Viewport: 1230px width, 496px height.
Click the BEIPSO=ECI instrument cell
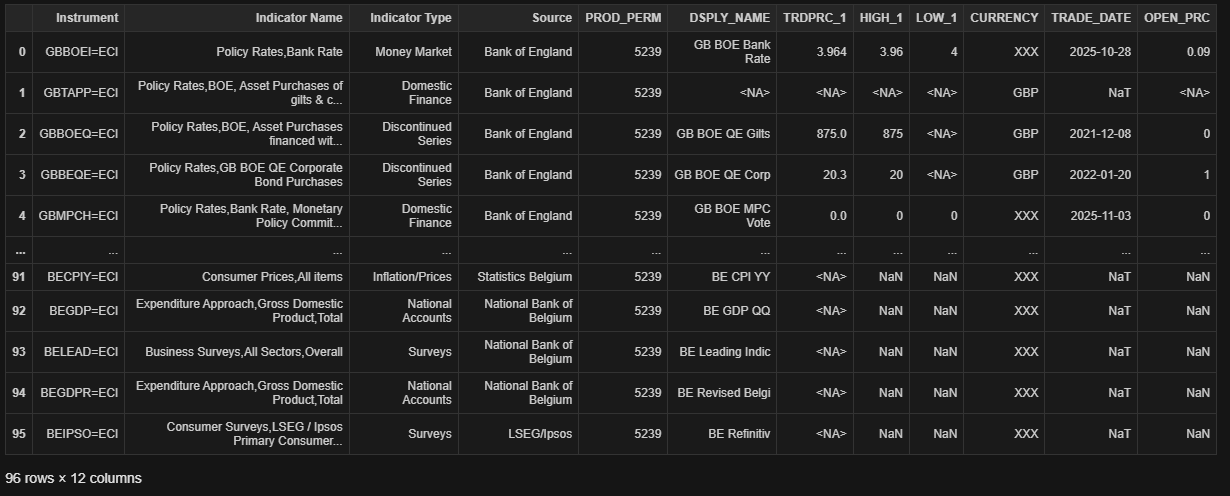(x=82, y=434)
